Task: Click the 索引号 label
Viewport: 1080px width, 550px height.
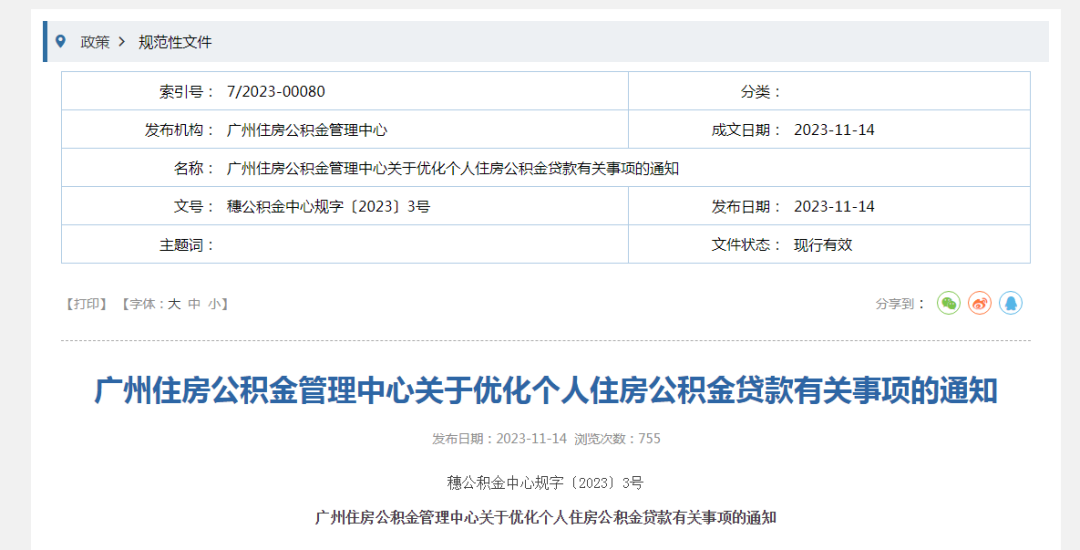Action: point(187,92)
